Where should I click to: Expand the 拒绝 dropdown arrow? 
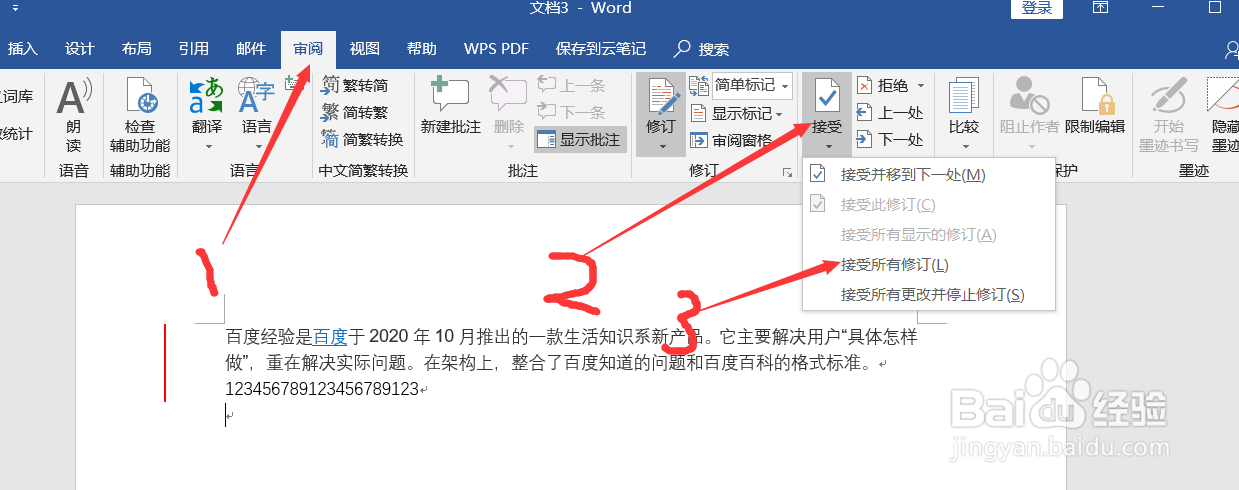[921, 86]
